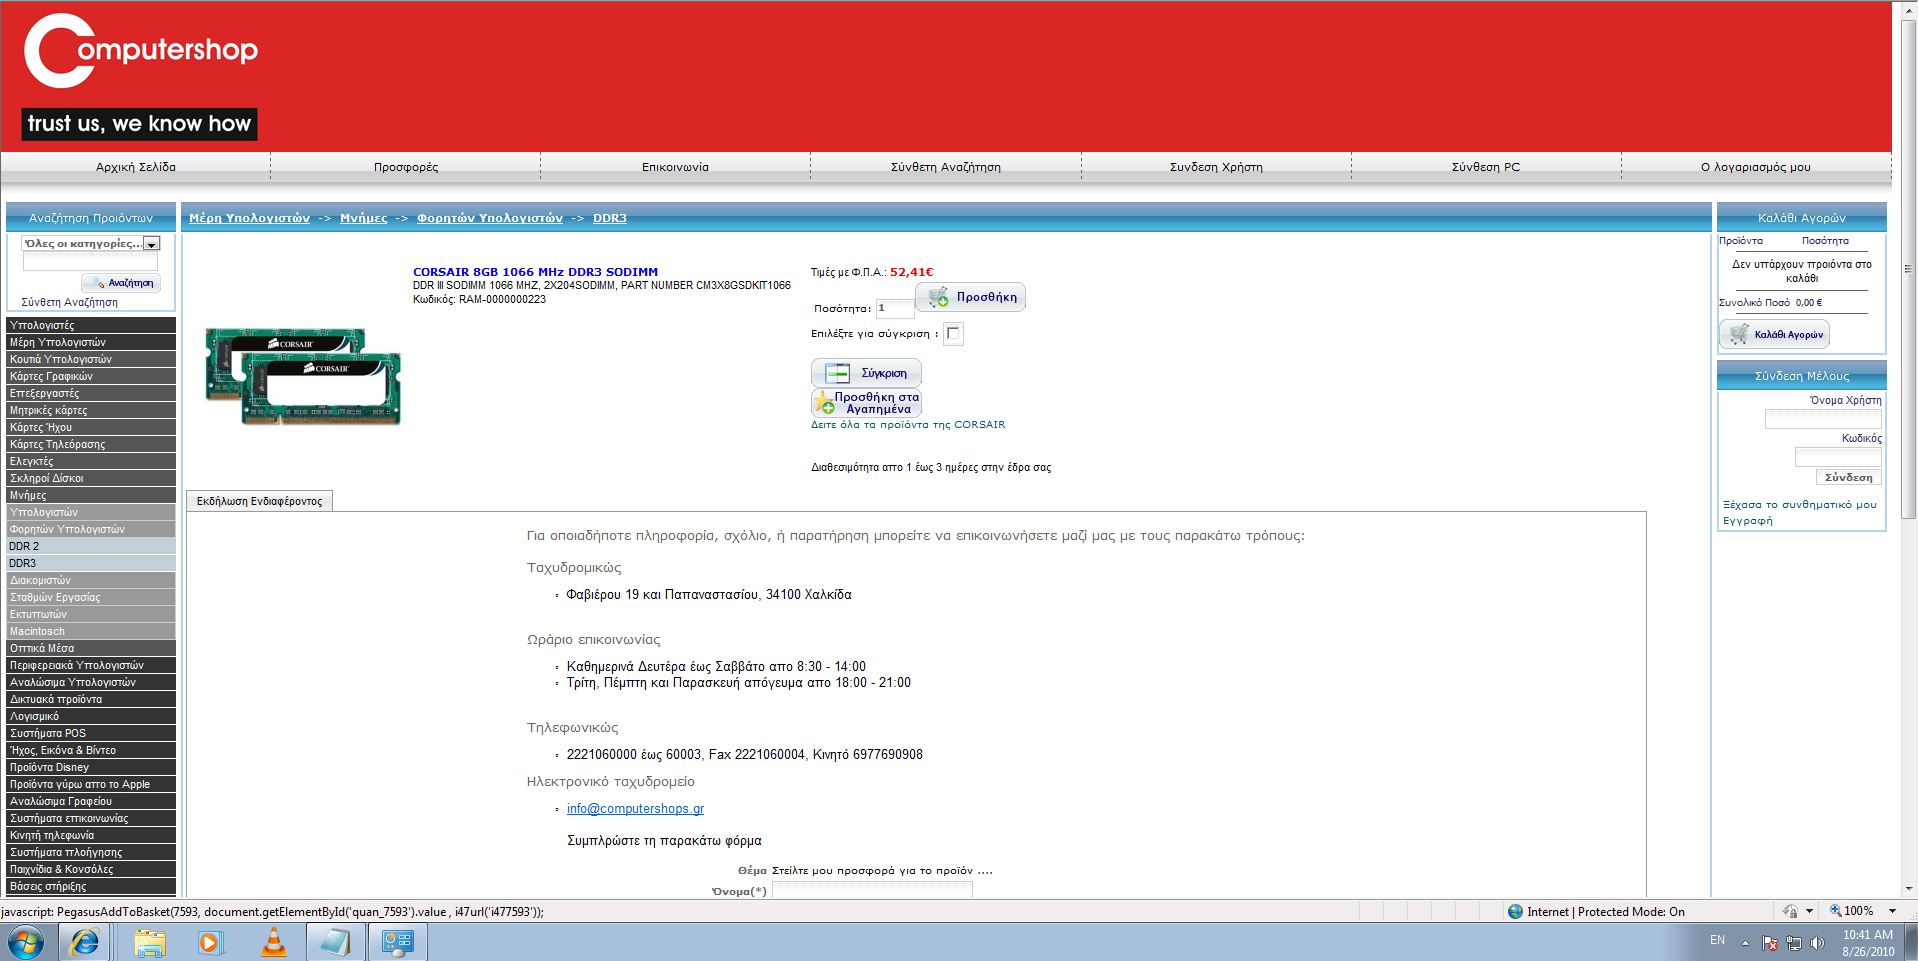The image size is (1918, 961).
Task: Click the volume speaker tray icon
Action: click(1817, 942)
